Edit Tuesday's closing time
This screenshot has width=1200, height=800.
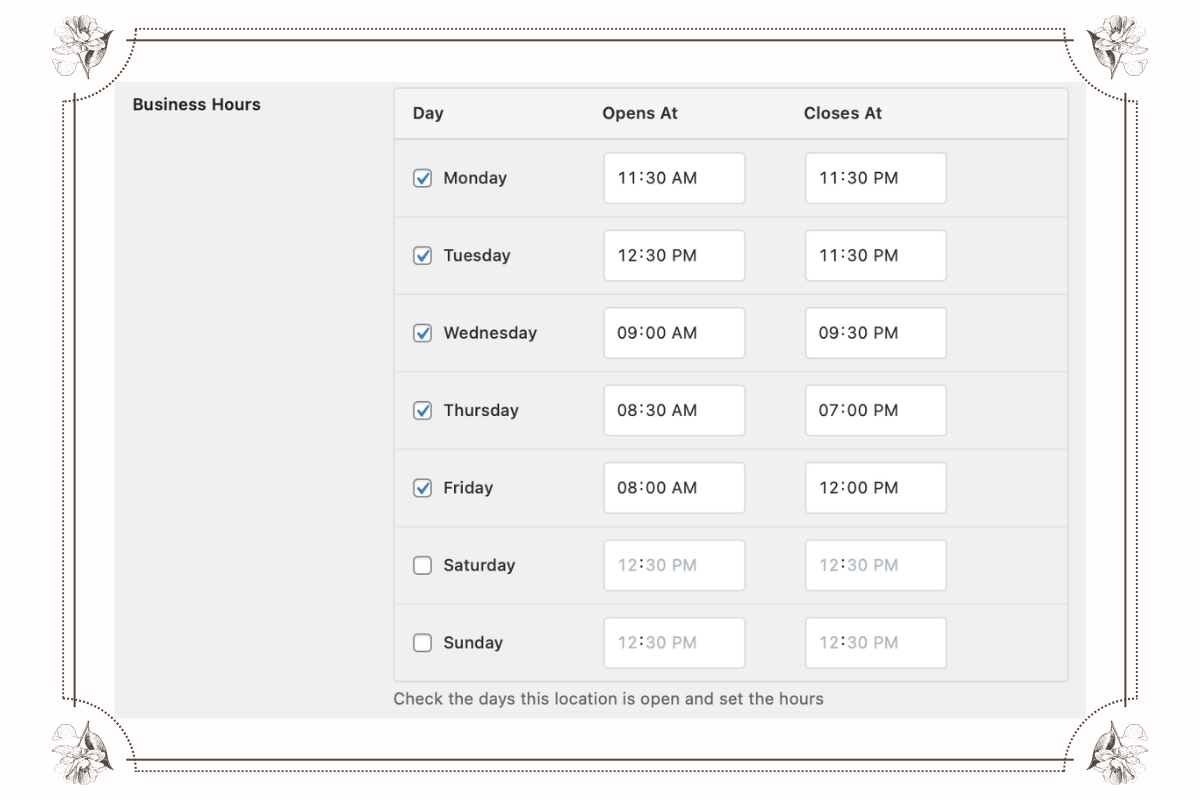coord(875,255)
